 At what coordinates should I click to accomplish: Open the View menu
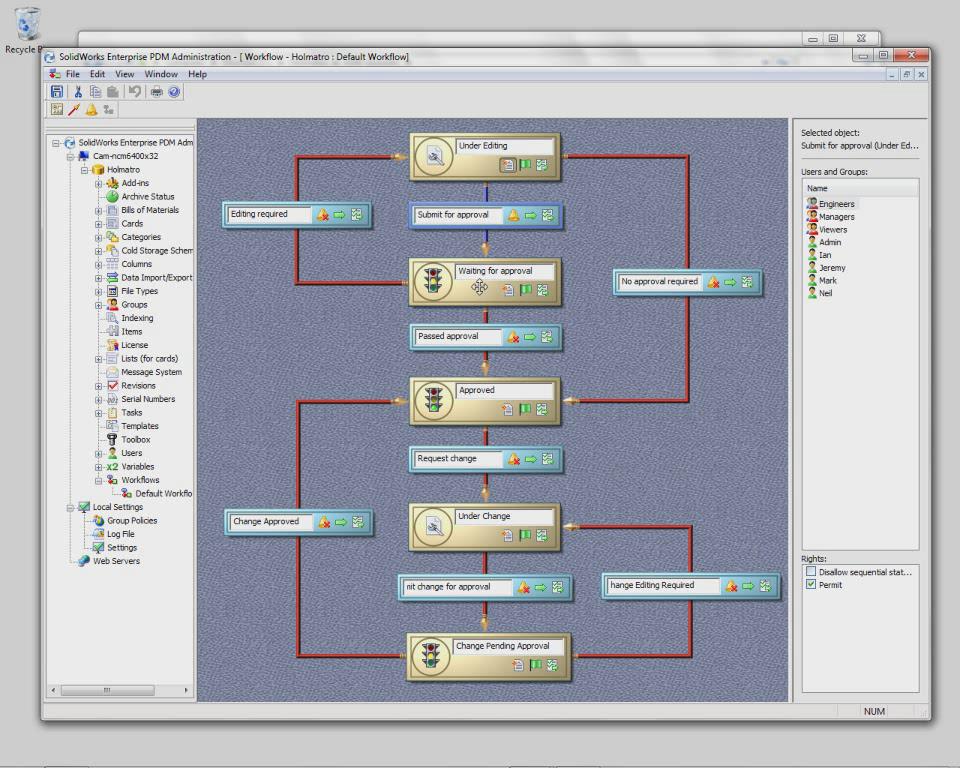124,74
